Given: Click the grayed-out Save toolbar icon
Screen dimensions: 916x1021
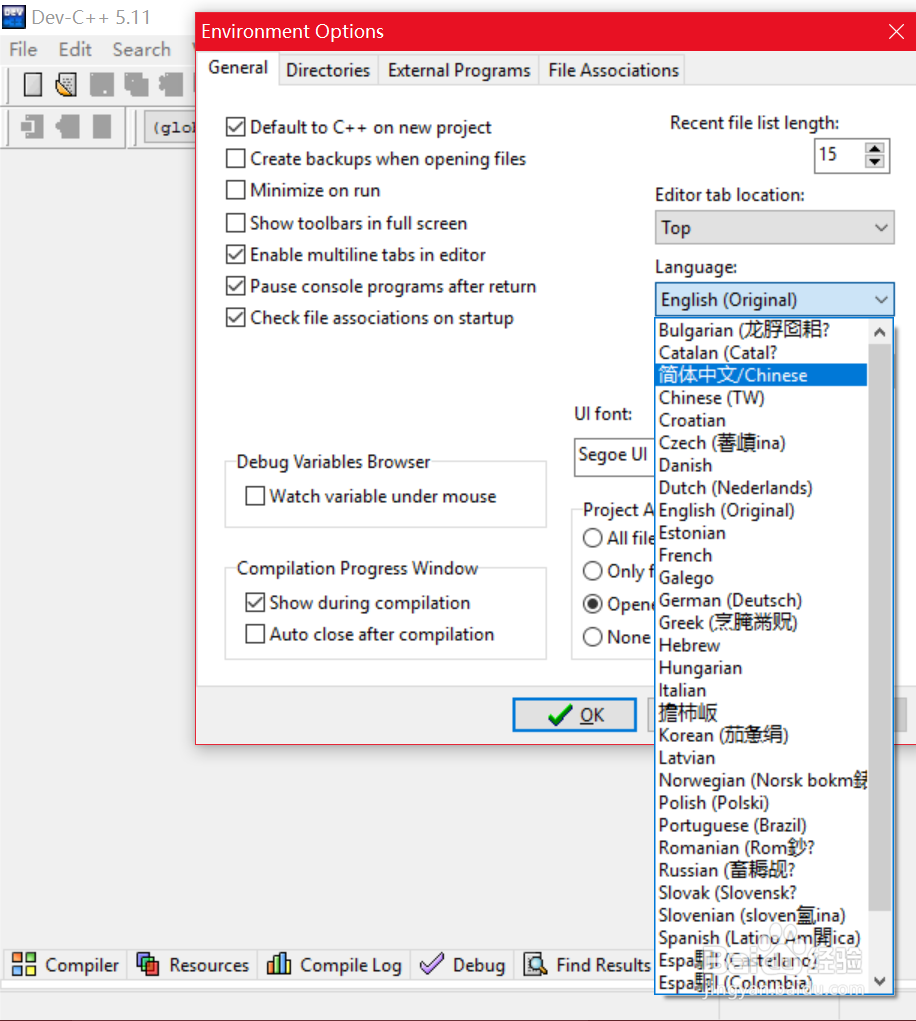Looking at the screenshot, I should click(102, 85).
